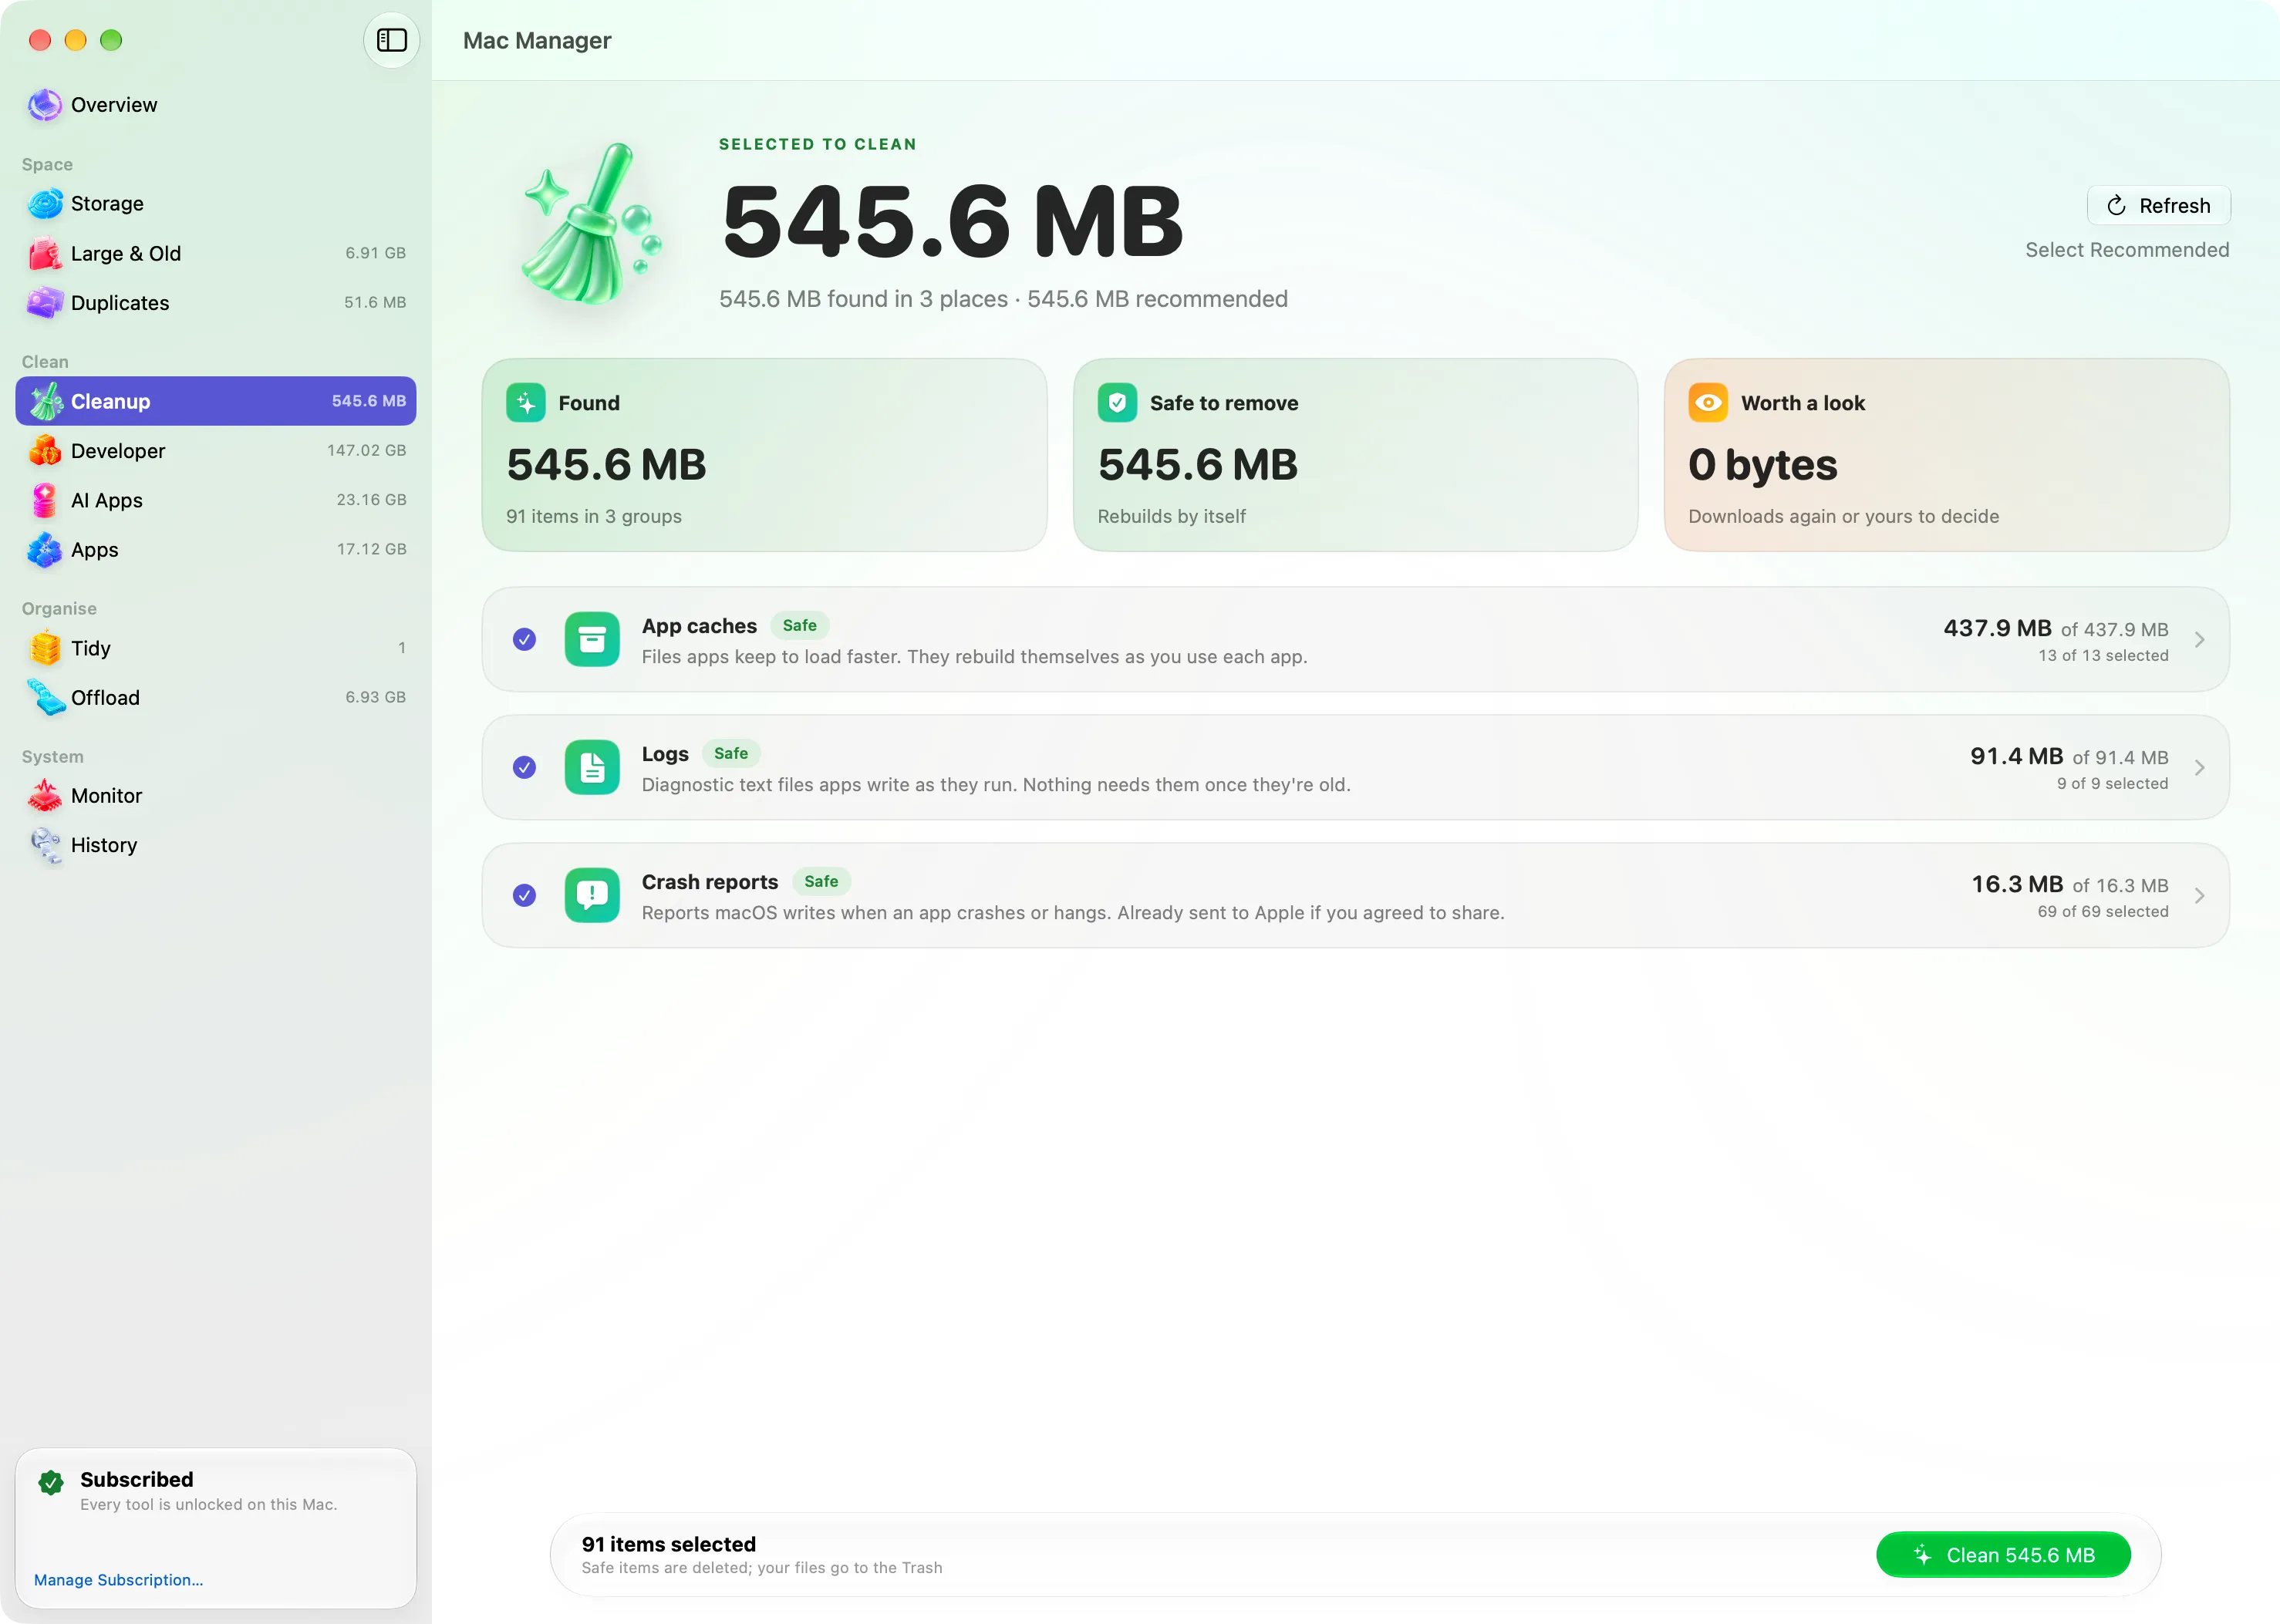Select the Duplicates icon
The width and height of the screenshot is (2280, 1624).
[x=45, y=303]
